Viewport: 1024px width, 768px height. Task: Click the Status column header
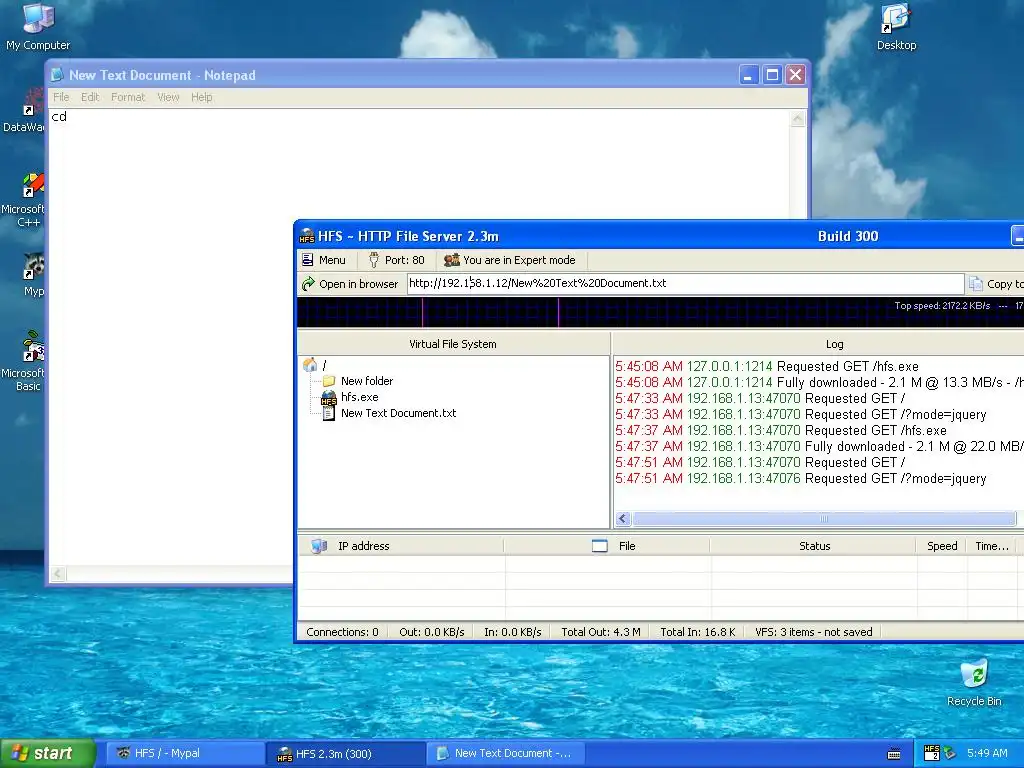click(813, 546)
